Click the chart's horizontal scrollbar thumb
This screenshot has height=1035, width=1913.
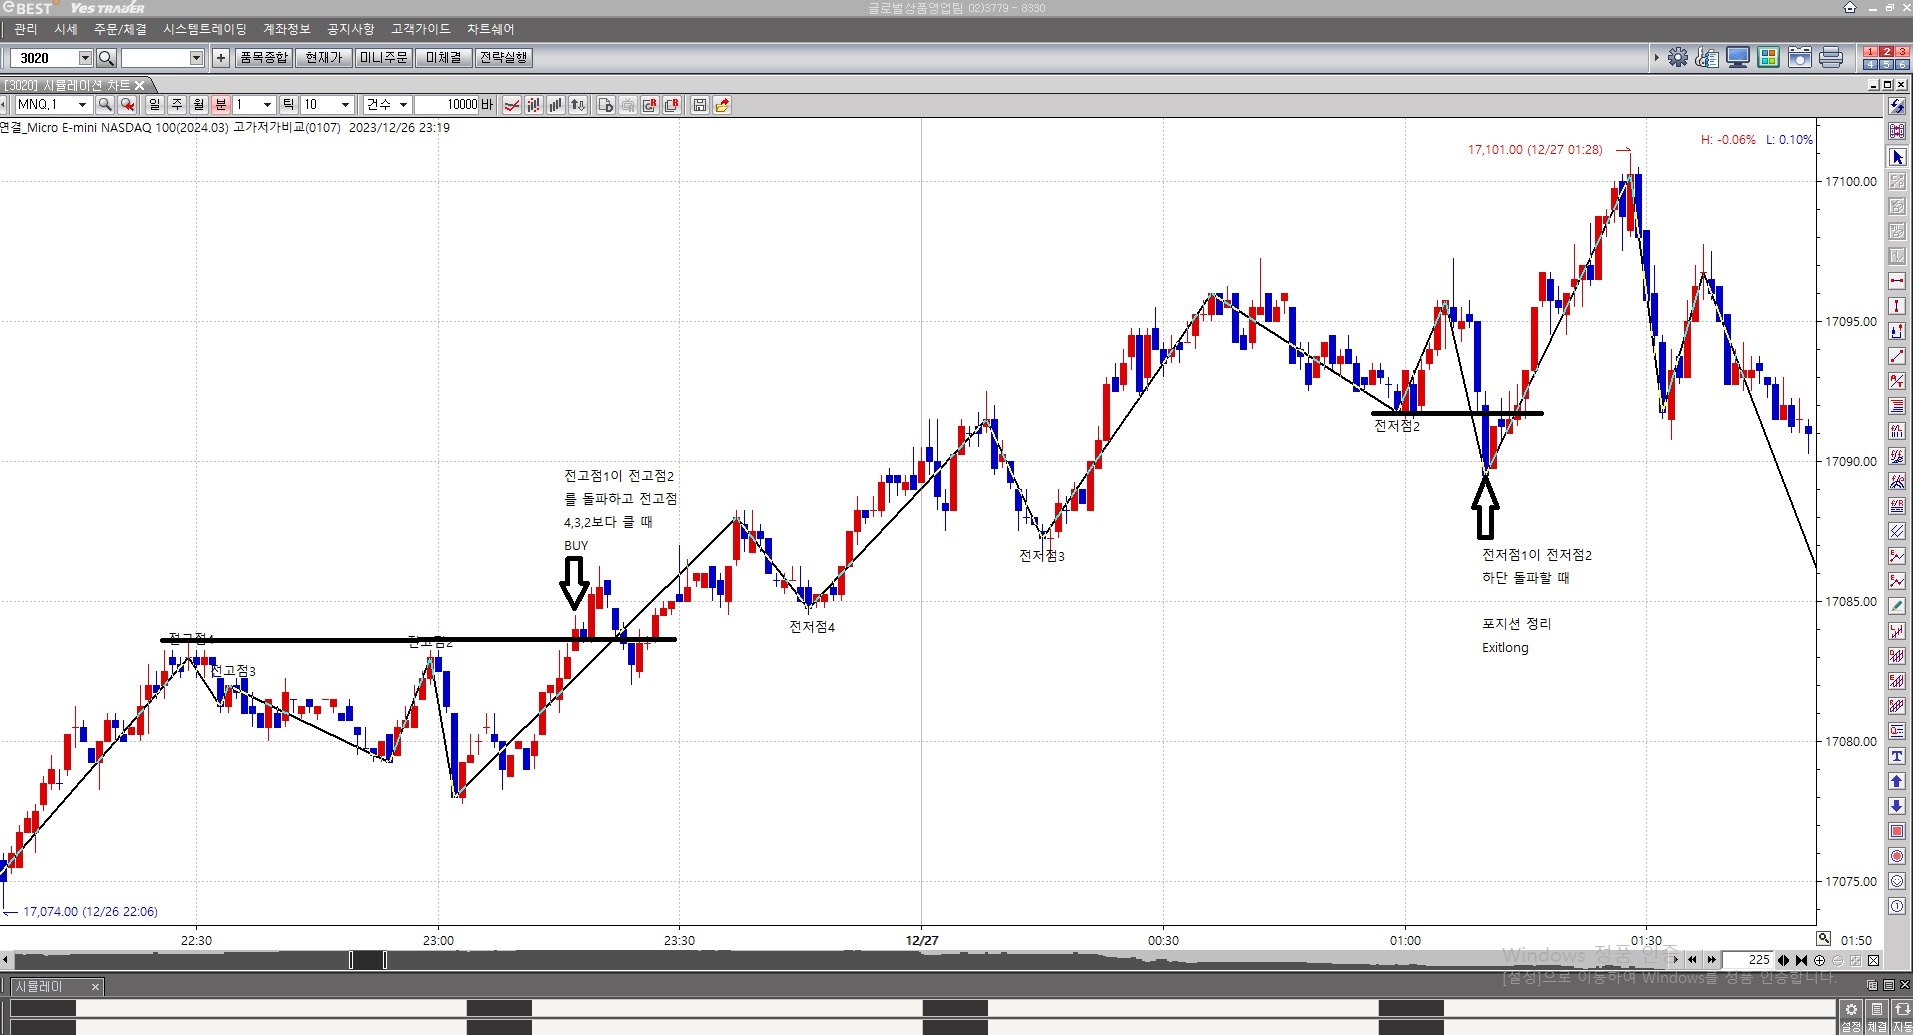[367, 960]
